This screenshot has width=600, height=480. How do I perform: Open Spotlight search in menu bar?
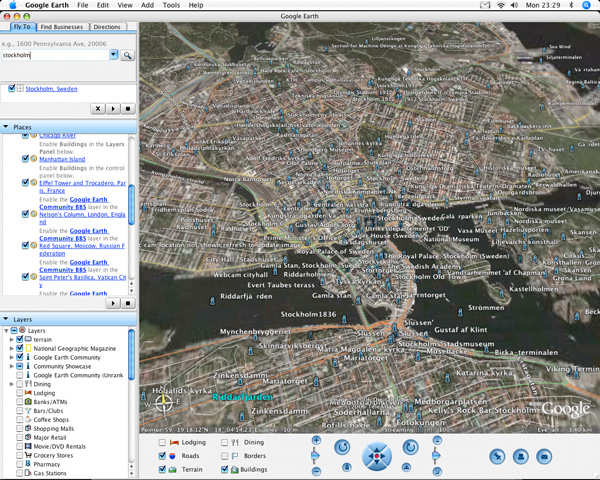point(586,5)
